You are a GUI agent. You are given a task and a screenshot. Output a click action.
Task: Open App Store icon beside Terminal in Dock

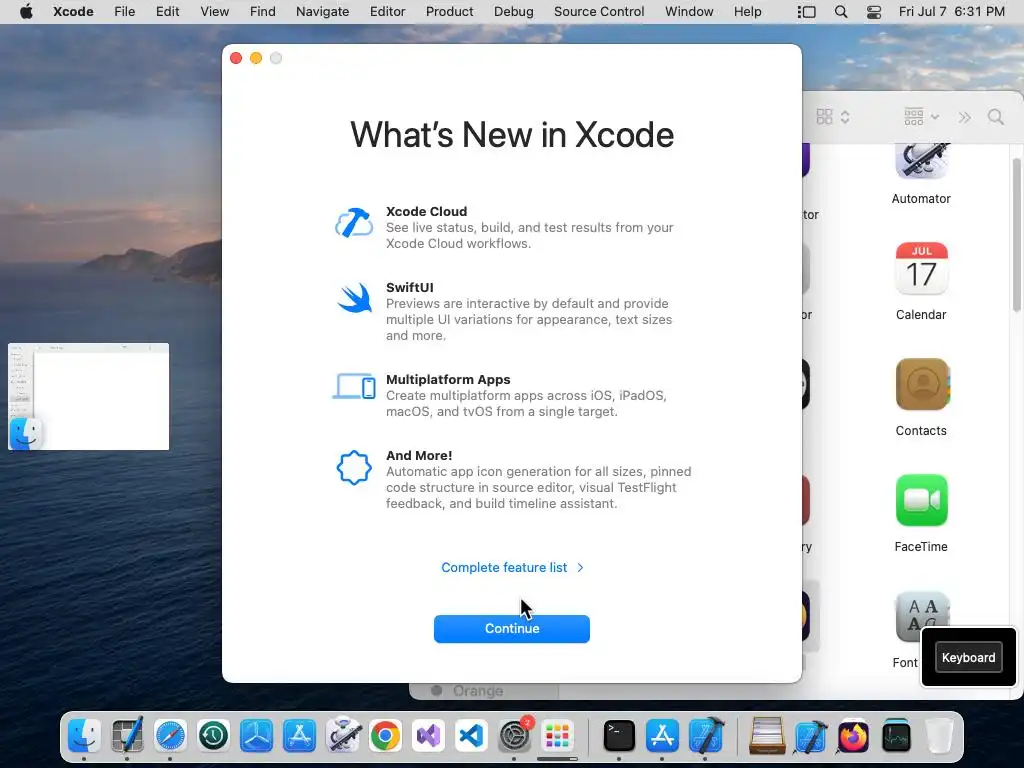point(662,736)
